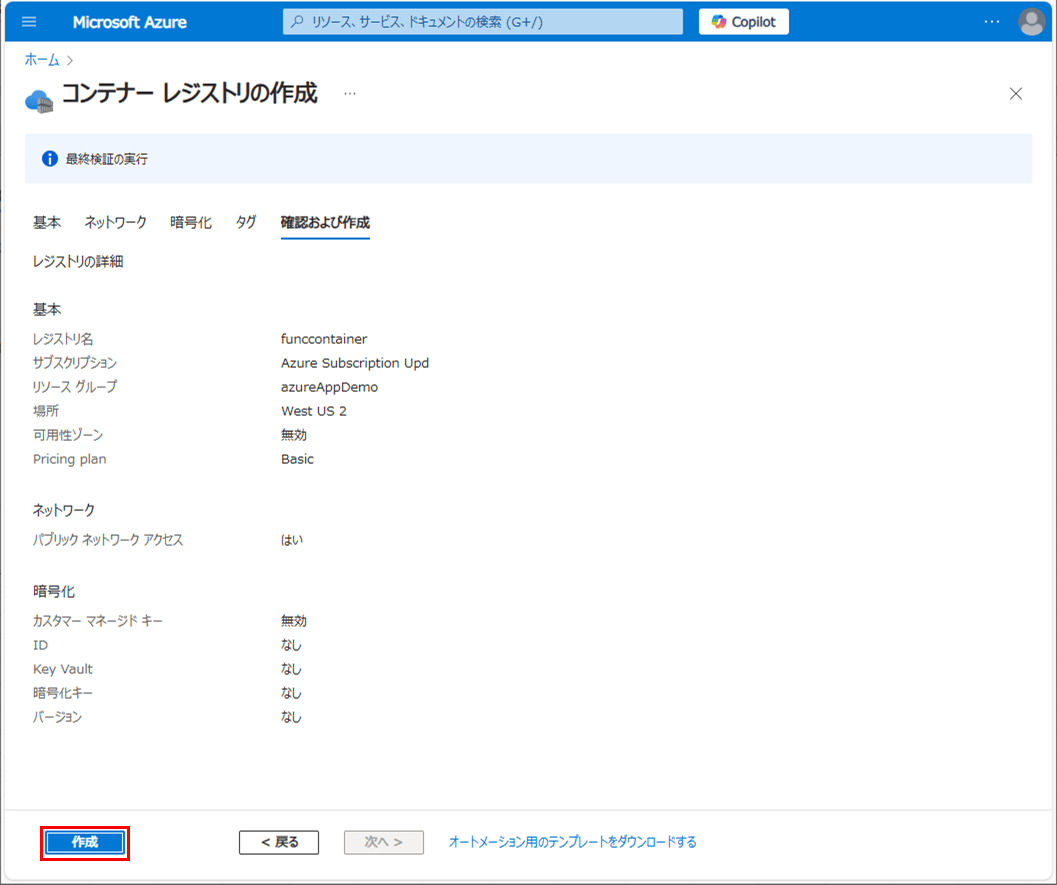Click the container registry icon beside the title

pos(38,99)
